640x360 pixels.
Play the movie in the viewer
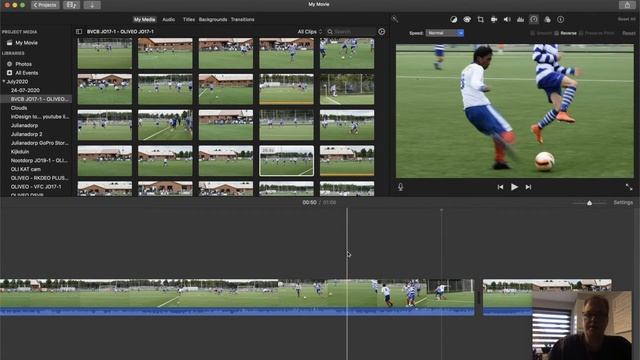point(514,187)
